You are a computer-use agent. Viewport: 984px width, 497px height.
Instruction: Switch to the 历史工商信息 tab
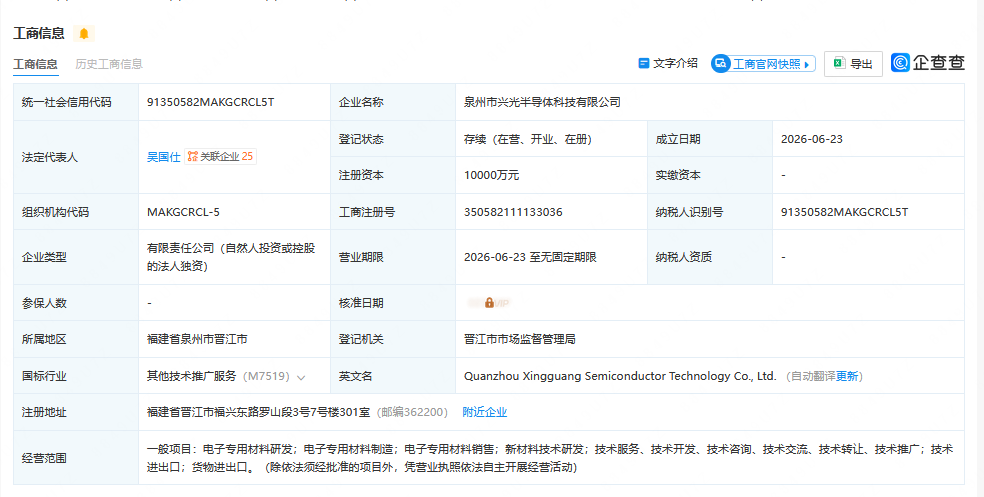tap(109, 64)
